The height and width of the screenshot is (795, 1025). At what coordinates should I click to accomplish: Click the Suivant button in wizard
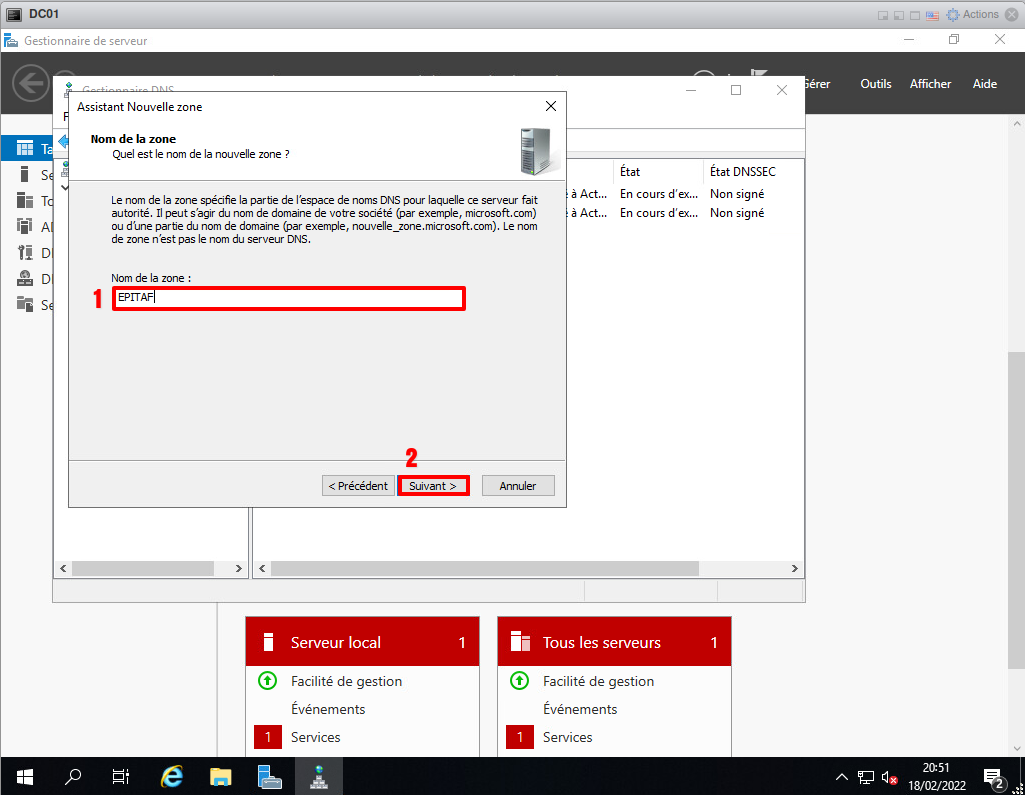433,486
